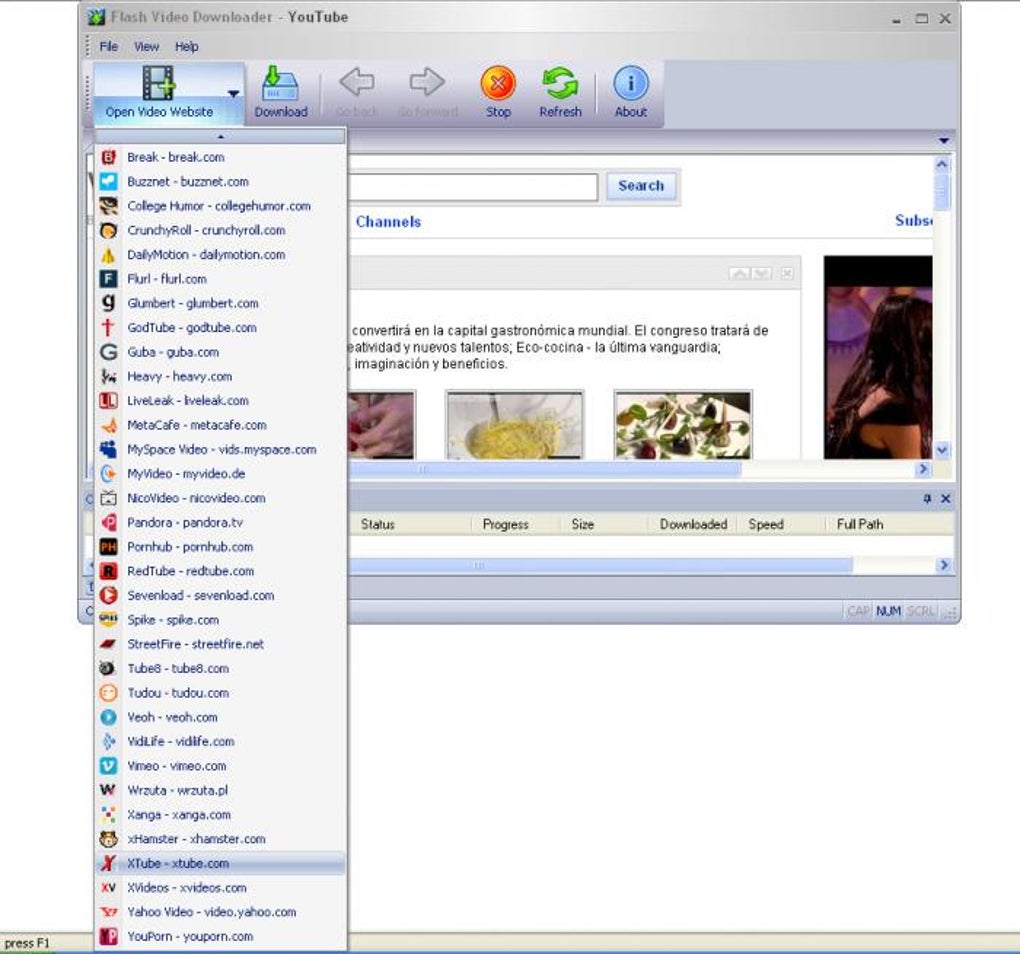Click the Open Video Website film icon
This screenshot has height=954, width=1020.
(159, 83)
